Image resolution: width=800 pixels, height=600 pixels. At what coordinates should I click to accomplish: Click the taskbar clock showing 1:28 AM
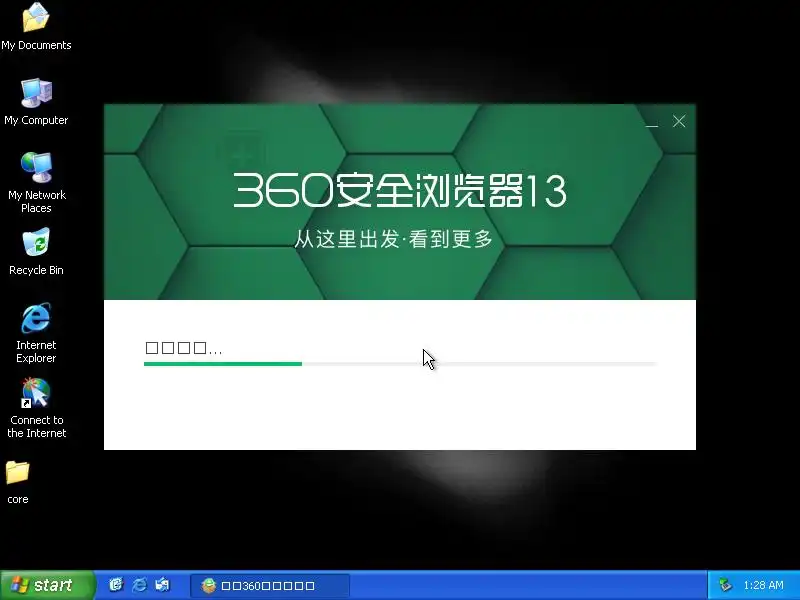click(x=763, y=585)
